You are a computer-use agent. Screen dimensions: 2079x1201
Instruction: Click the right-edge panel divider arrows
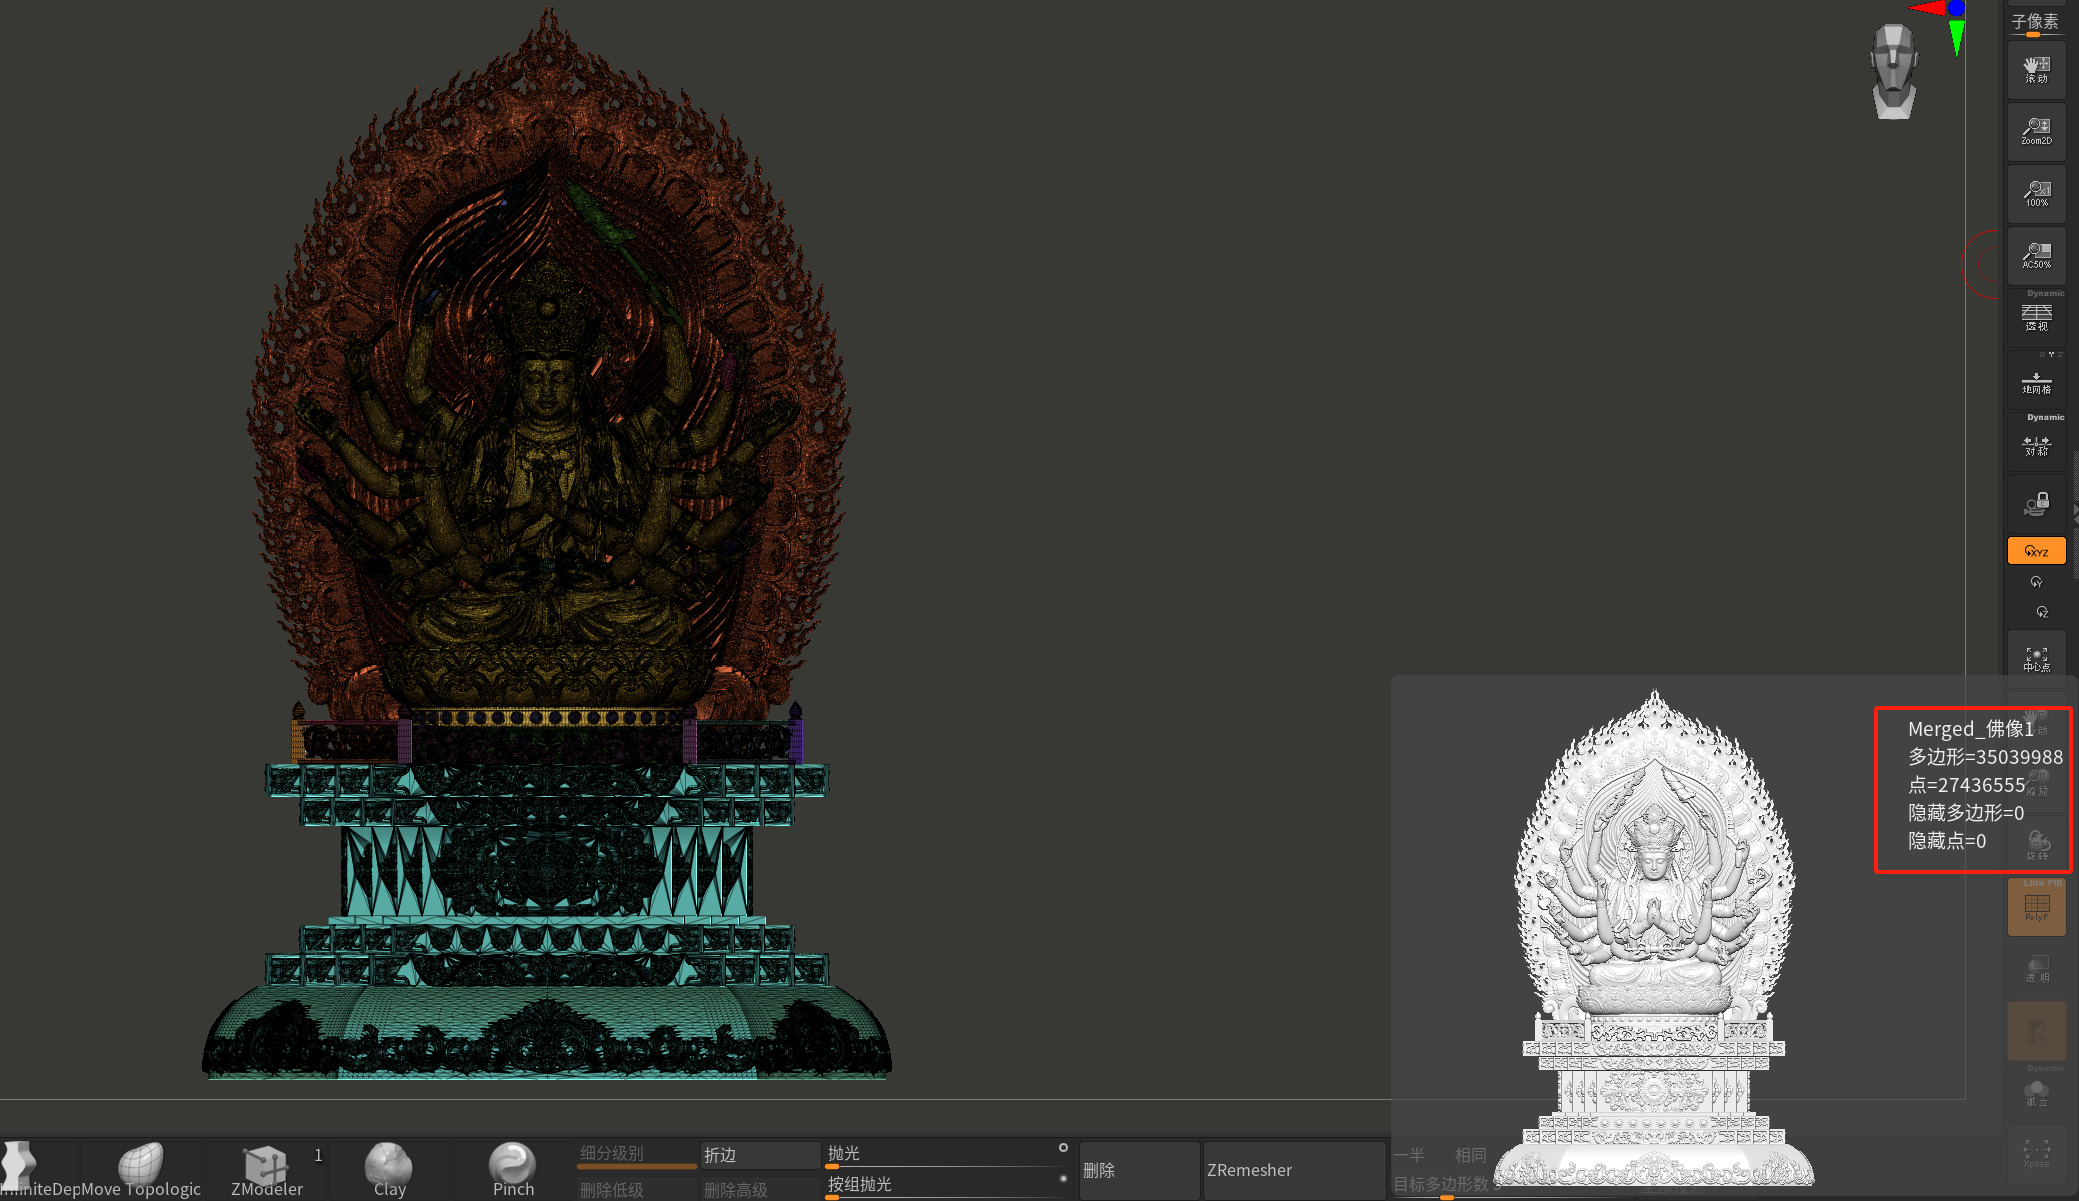(2075, 514)
